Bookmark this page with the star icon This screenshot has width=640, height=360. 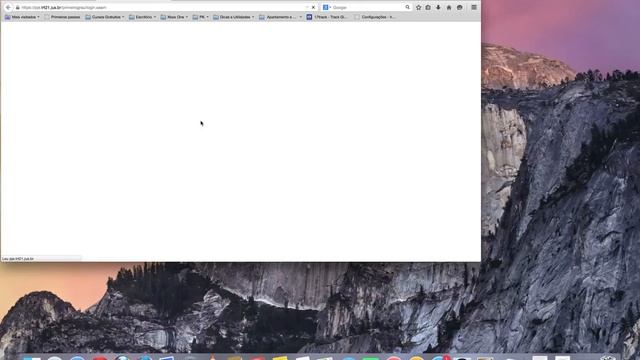tap(418, 7)
